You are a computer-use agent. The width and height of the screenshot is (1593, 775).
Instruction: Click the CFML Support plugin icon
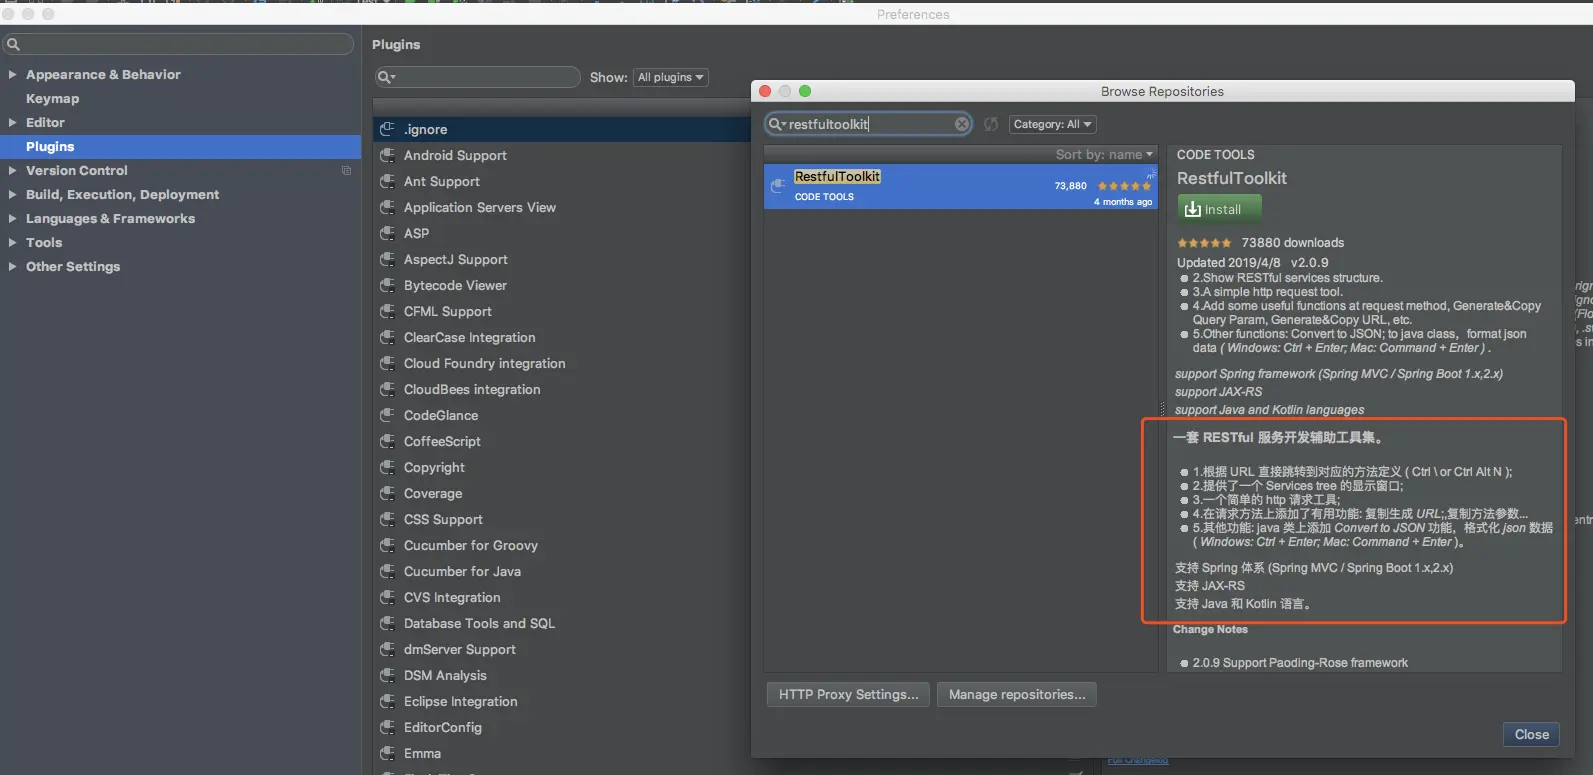(x=387, y=311)
